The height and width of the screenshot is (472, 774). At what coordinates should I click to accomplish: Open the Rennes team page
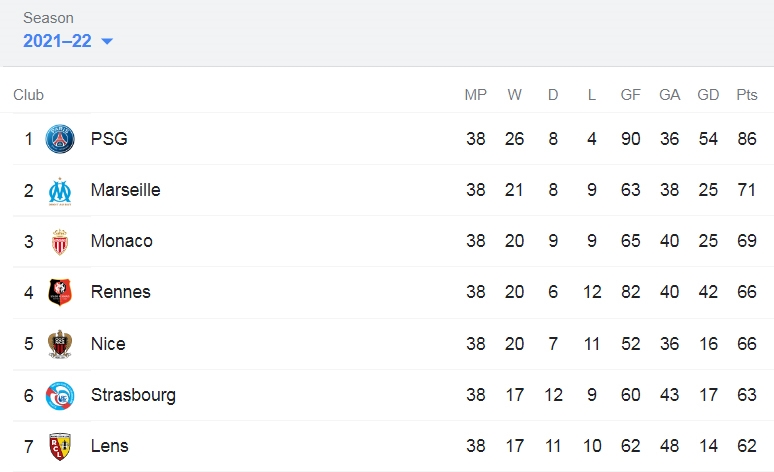[x=120, y=292]
